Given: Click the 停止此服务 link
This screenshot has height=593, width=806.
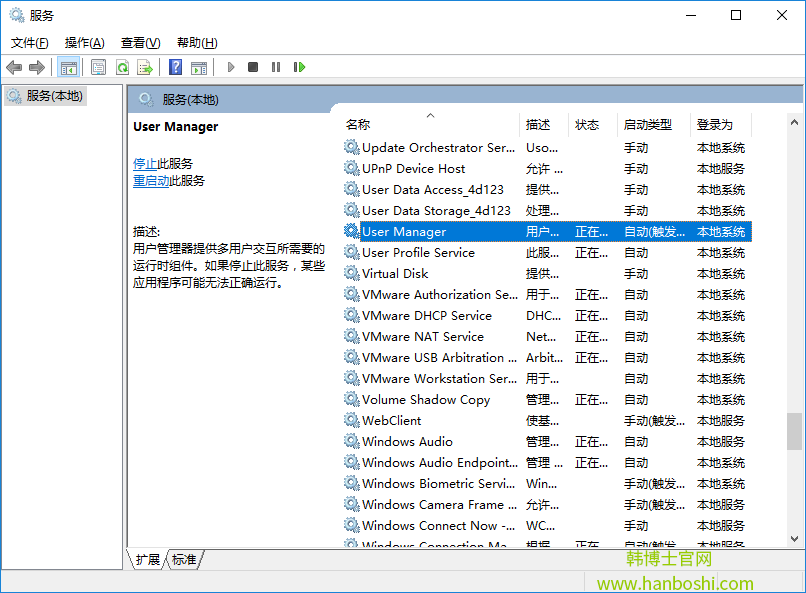Looking at the screenshot, I should pyautogui.click(x=152, y=163).
